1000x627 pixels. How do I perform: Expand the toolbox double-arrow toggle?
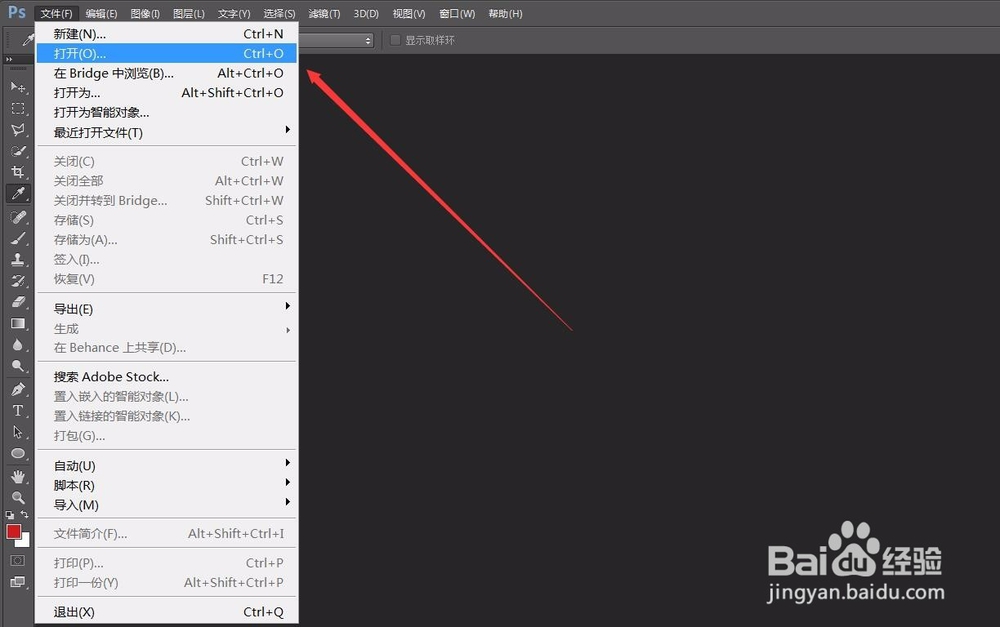pos(9,59)
